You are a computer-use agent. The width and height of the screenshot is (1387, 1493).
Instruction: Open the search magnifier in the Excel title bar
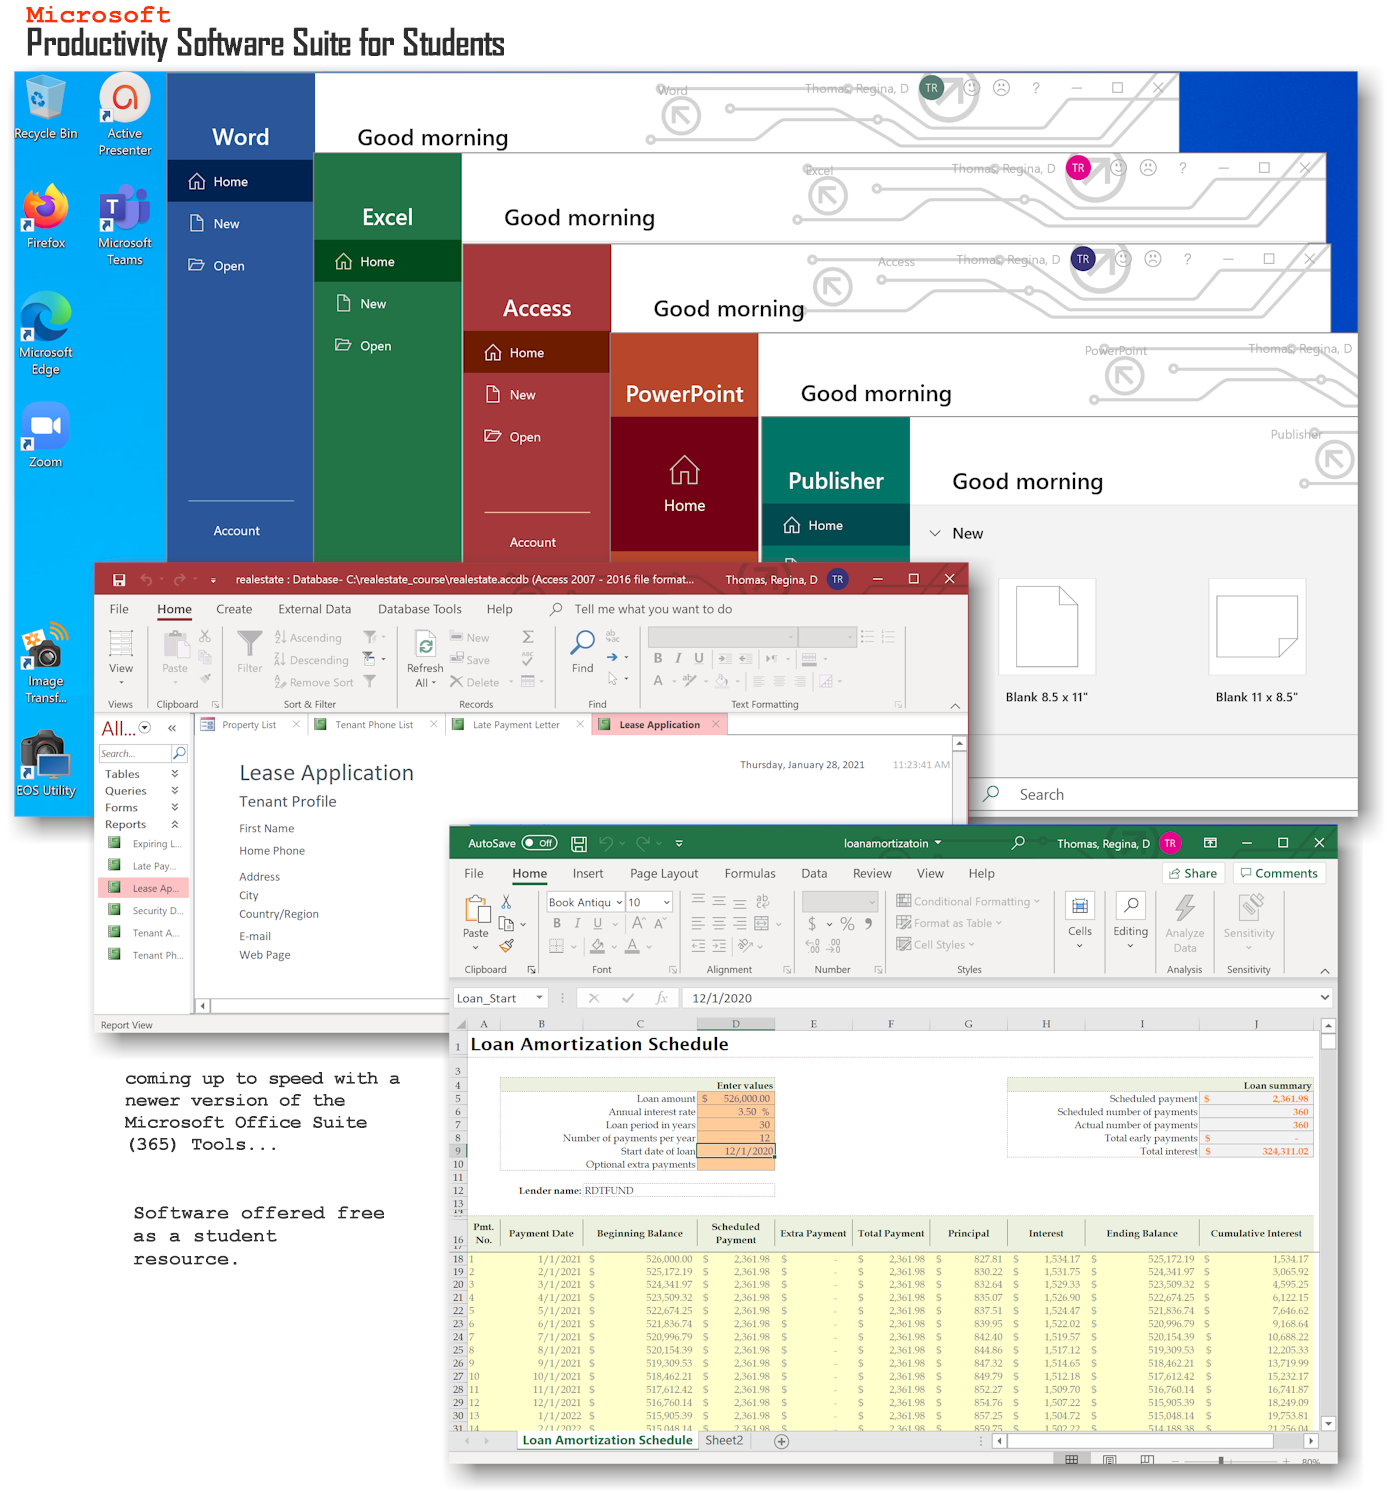point(1018,843)
